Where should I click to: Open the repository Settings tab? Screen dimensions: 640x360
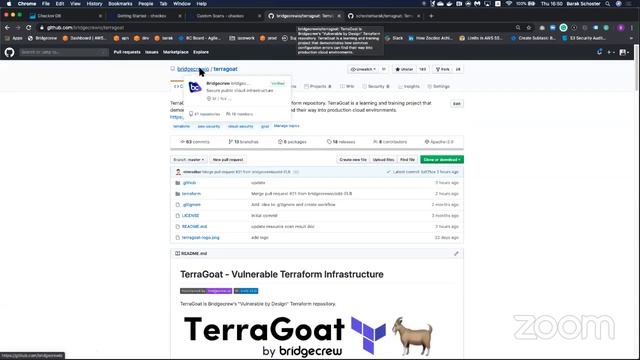click(438, 87)
